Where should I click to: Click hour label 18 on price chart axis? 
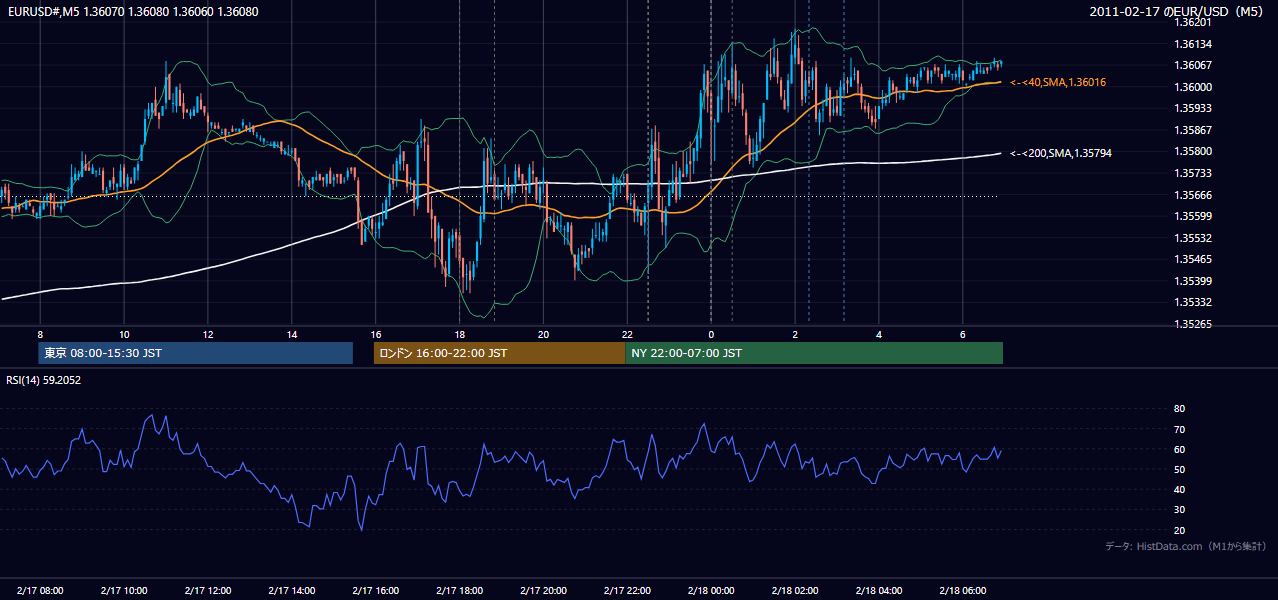click(x=460, y=334)
